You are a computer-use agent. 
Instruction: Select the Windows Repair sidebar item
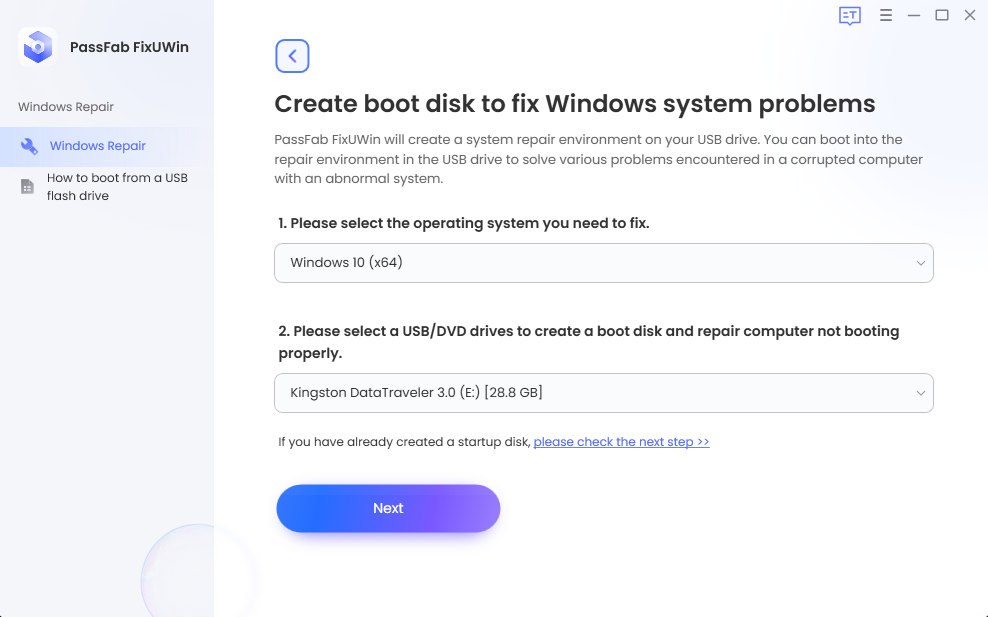(x=98, y=146)
